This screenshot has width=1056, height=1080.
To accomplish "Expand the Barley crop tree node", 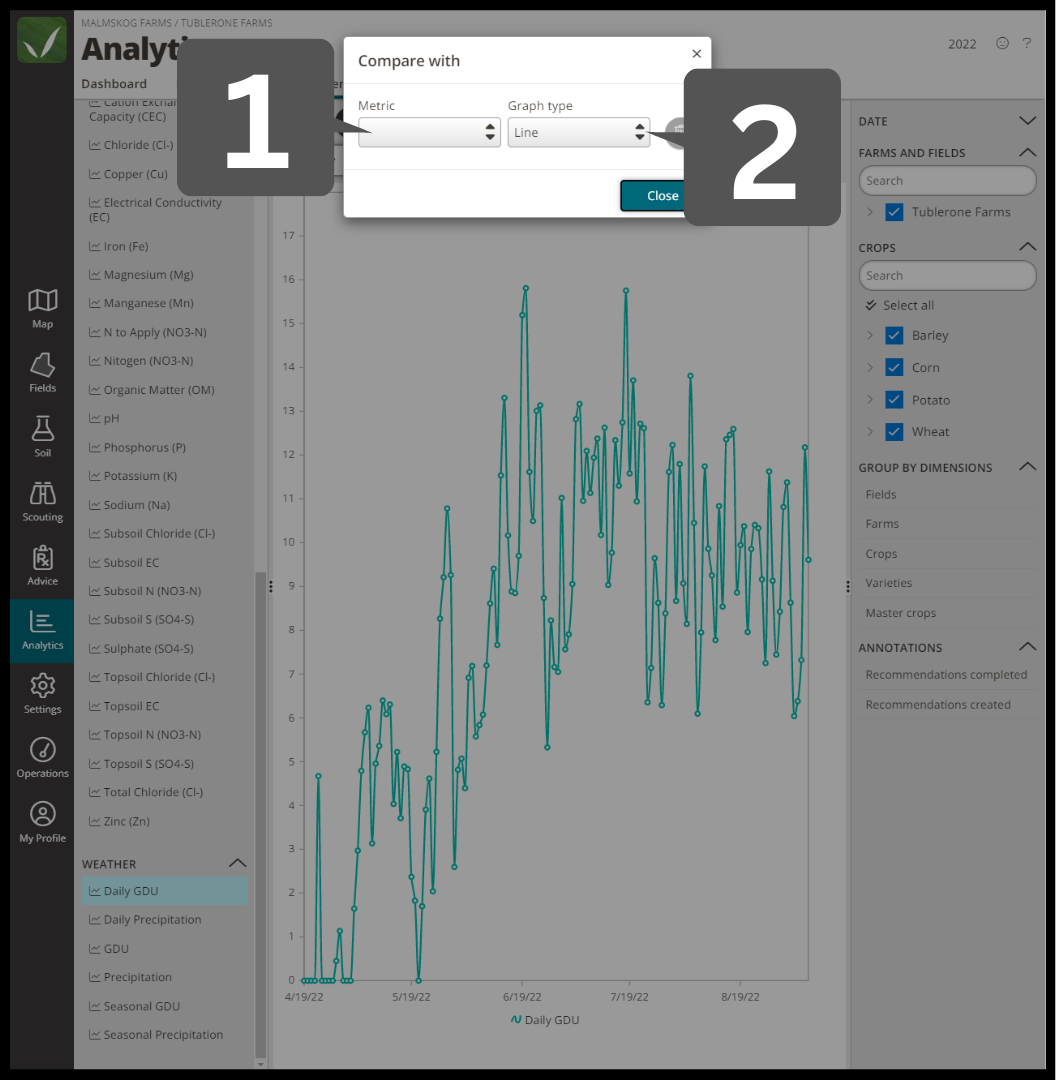I will click(870, 335).
